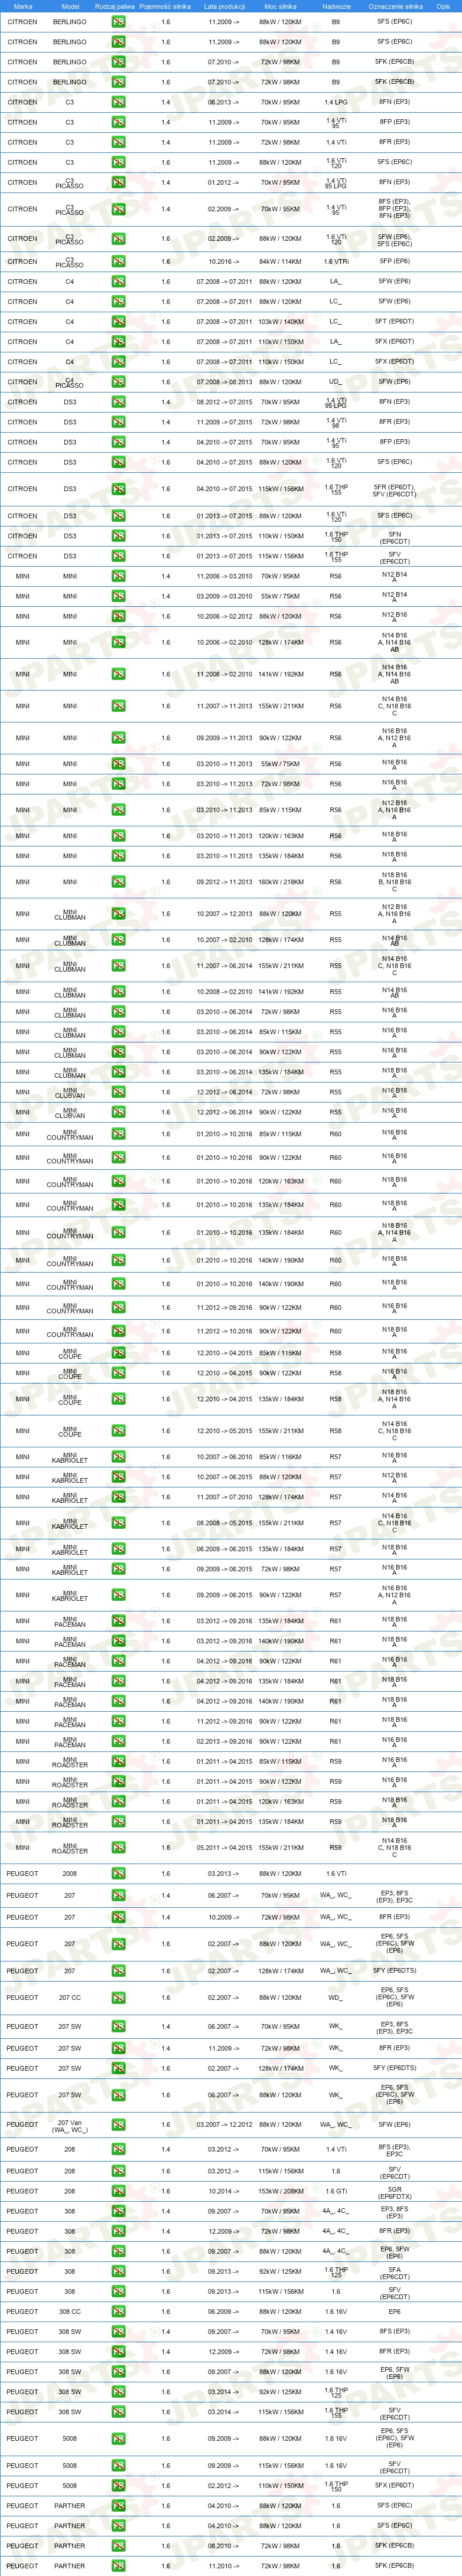The width and height of the screenshot is (462, 2576).
Task: Click fuel icon in Peugeot 207 Van row
Action: pyautogui.click(x=118, y=2124)
